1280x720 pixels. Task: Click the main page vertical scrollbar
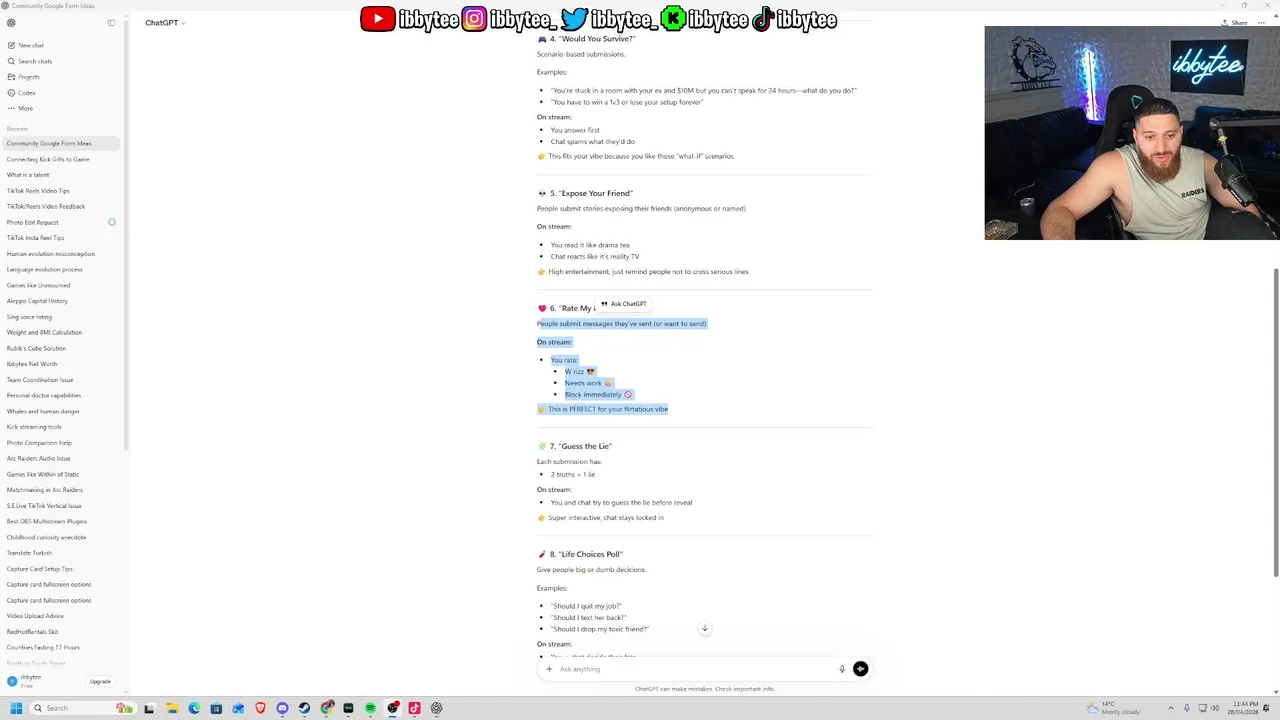1275,423
